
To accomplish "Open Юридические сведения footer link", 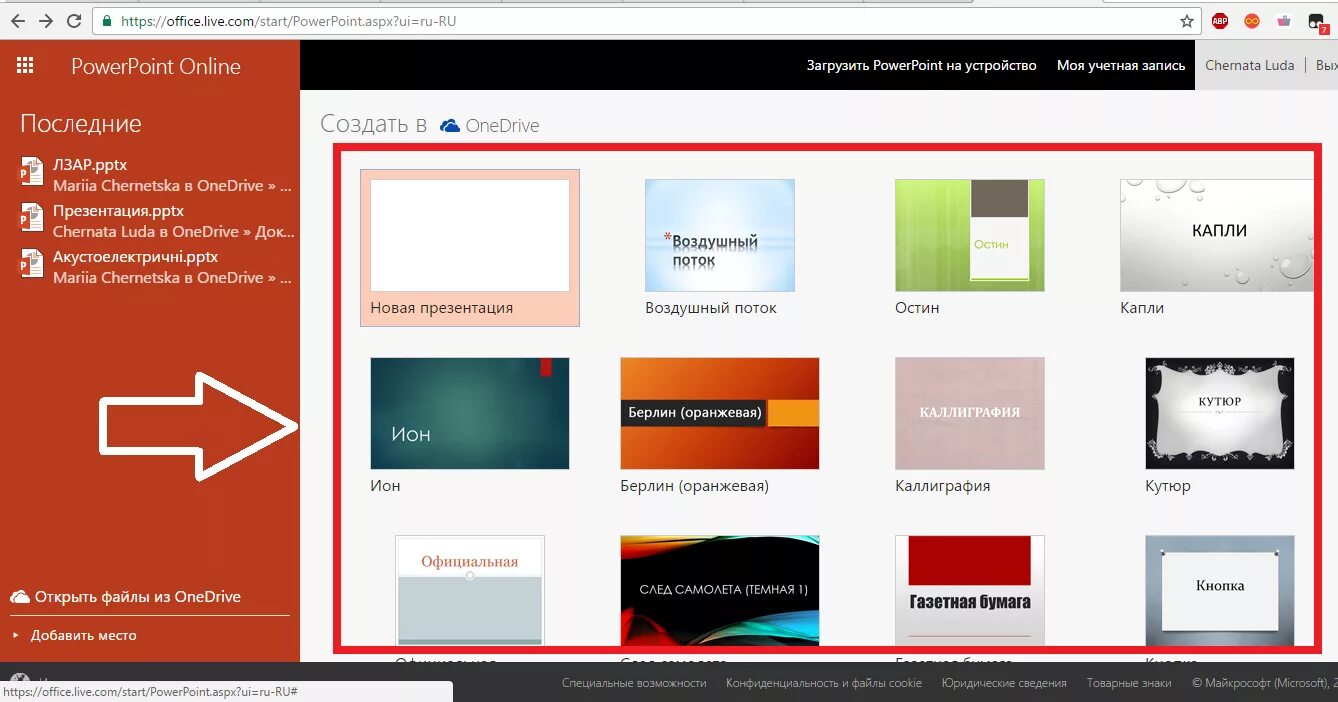I will [1004, 683].
